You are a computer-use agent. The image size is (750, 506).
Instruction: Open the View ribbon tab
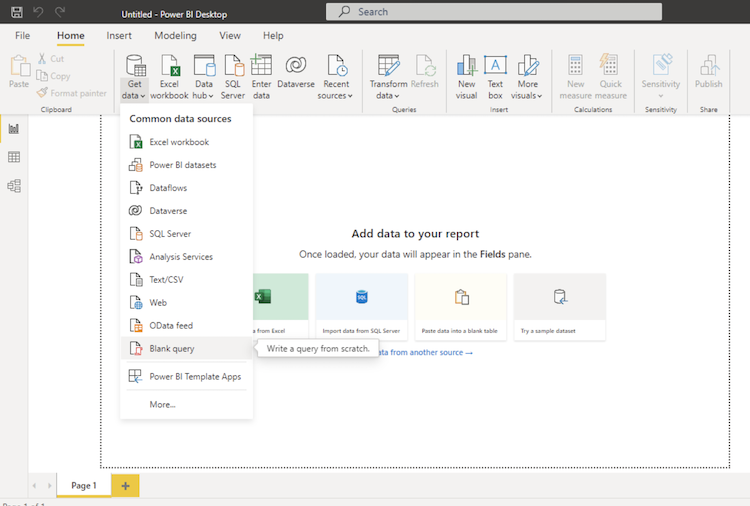[230, 35]
